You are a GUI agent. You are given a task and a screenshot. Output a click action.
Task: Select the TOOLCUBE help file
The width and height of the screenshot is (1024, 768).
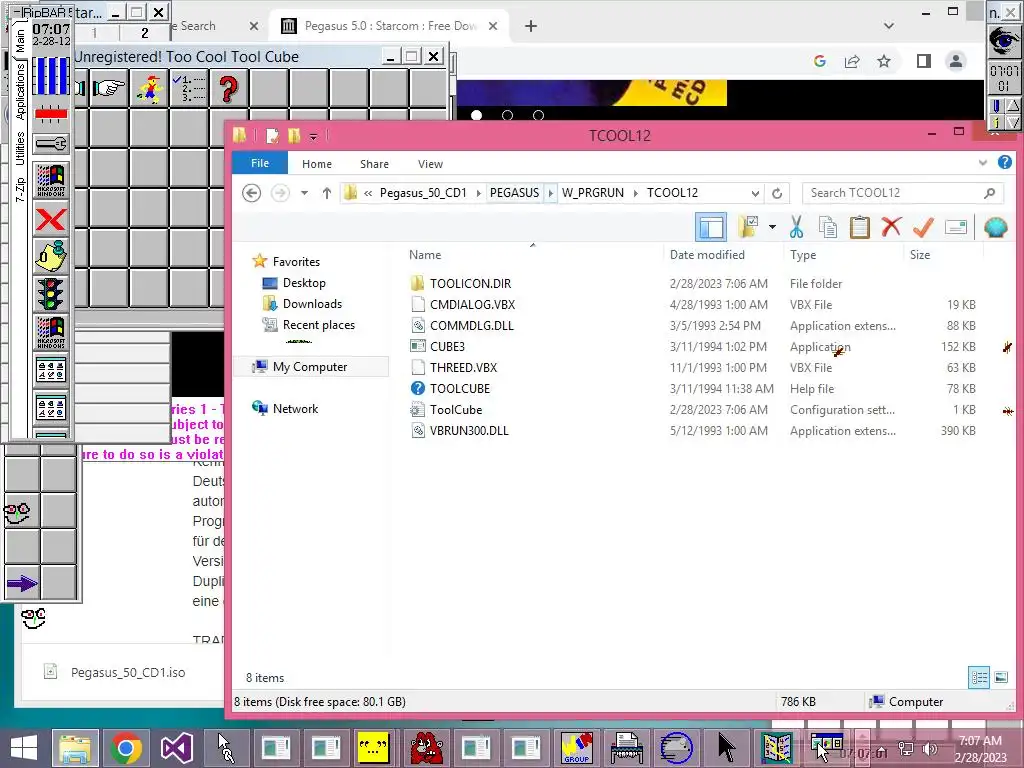[460, 388]
